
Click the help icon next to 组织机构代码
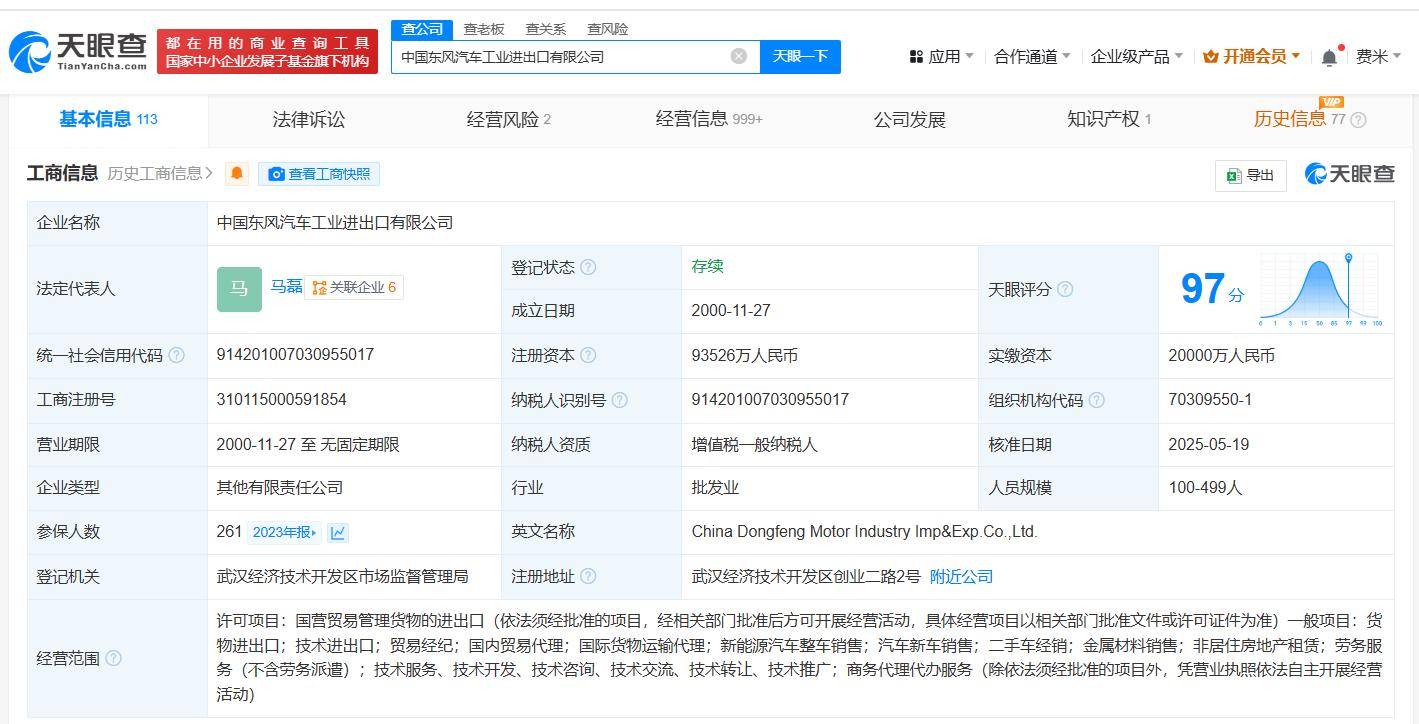1097,400
